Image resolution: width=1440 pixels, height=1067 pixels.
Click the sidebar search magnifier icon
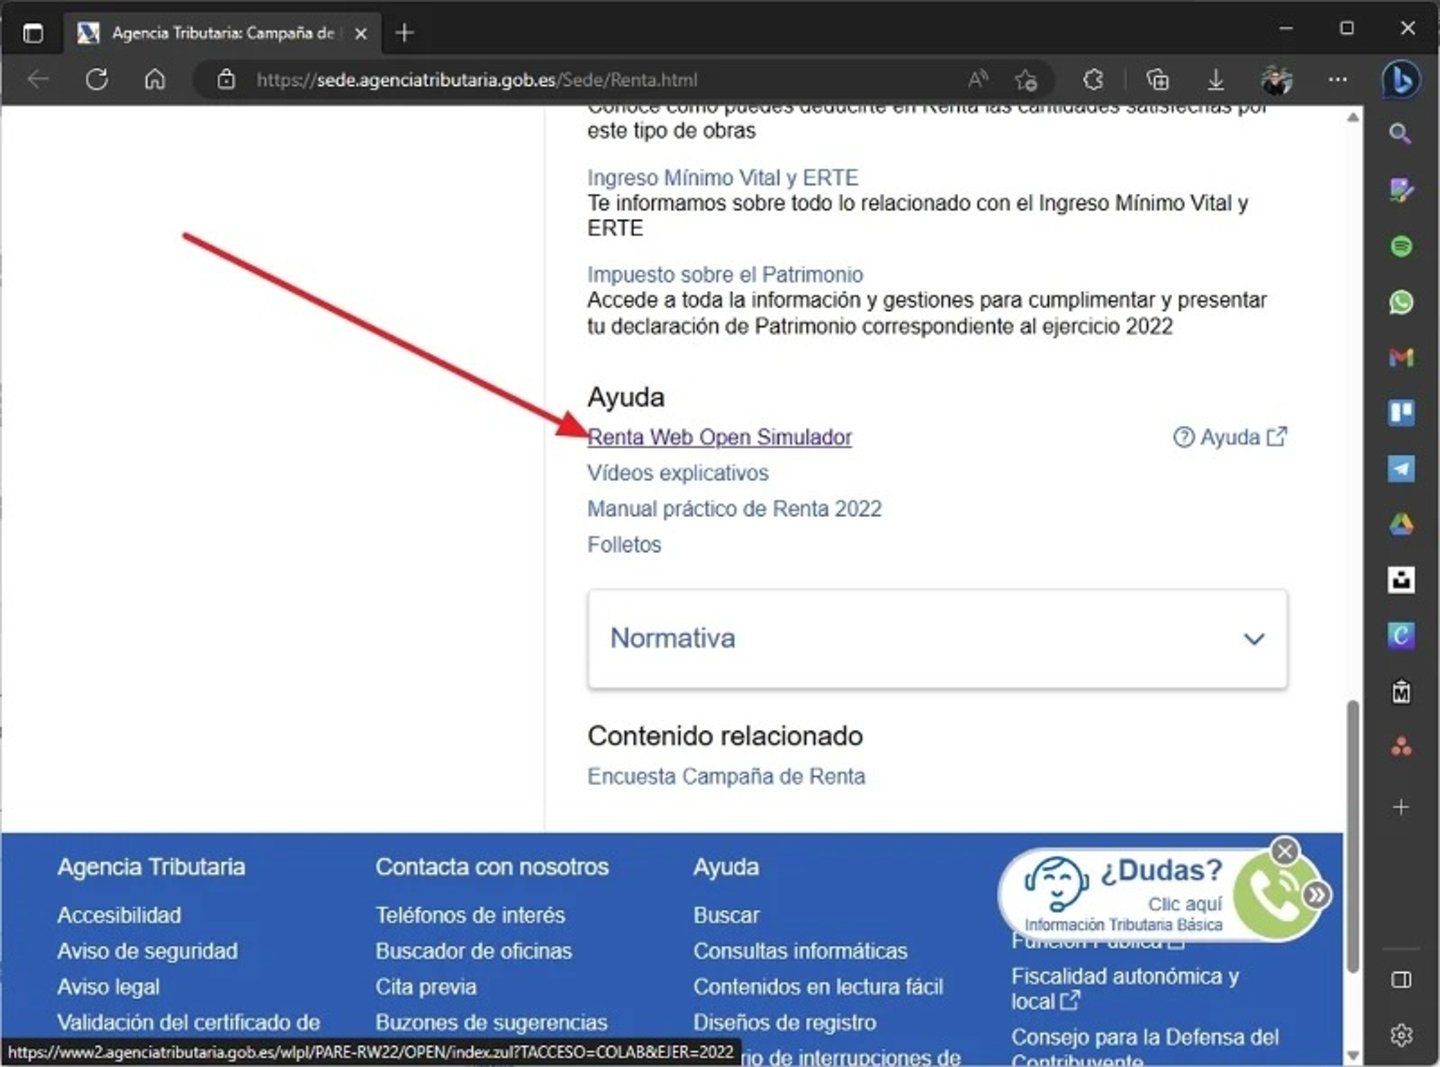pyautogui.click(x=1401, y=134)
